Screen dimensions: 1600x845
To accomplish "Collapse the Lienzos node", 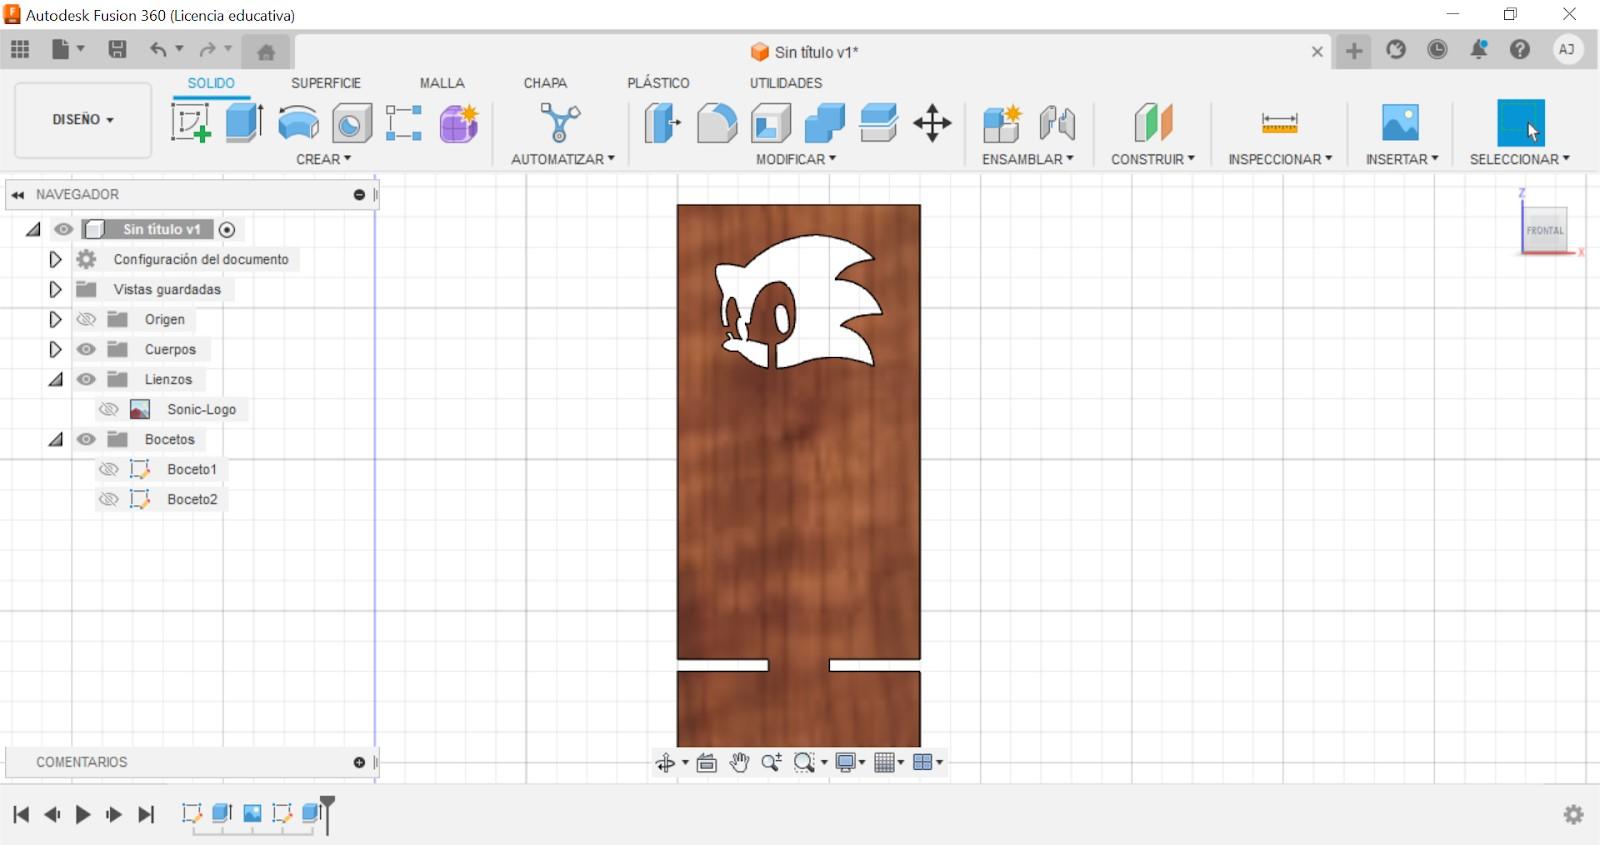I will (x=56, y=380).
